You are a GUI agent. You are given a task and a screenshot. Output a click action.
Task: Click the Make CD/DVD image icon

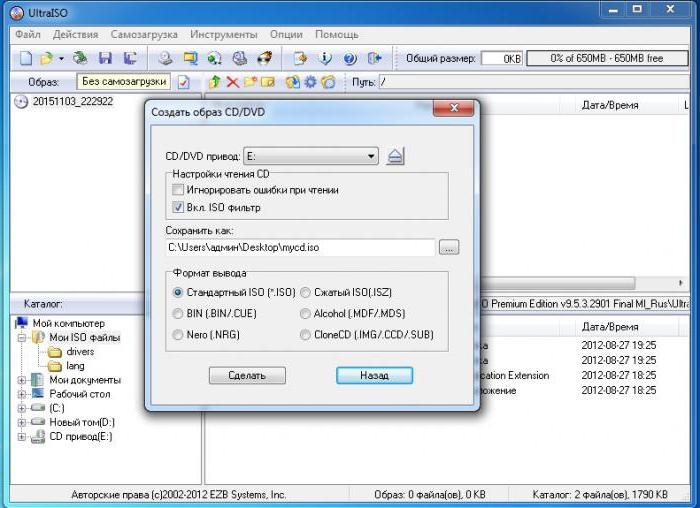pyautogui.click(x=166, y=58)
